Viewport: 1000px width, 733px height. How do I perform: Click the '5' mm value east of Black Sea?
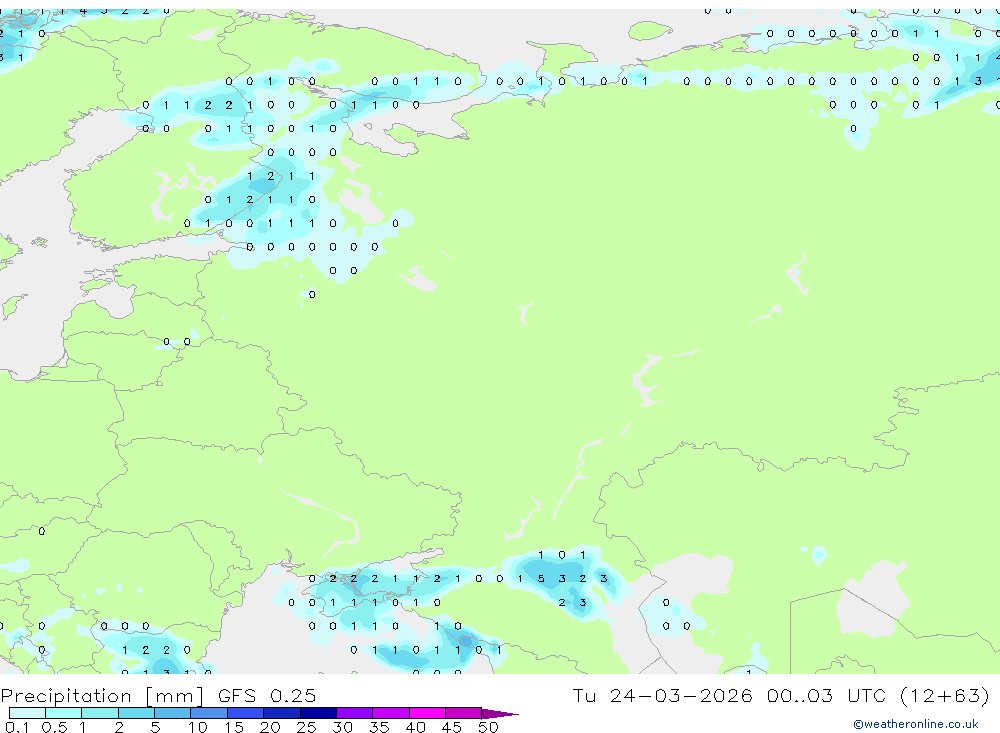[x=541, y=579]
